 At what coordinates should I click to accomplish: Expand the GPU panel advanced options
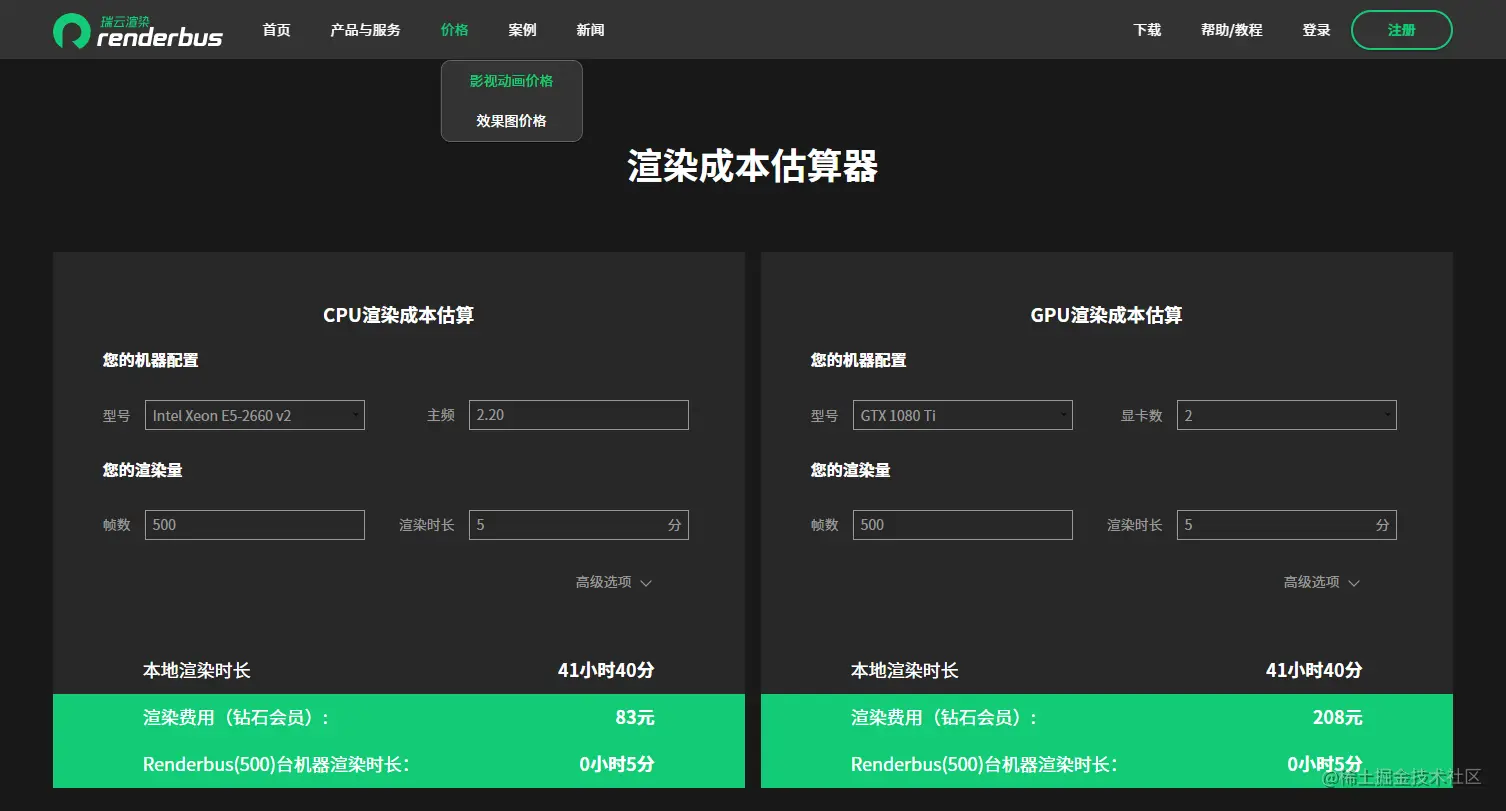1320,581
